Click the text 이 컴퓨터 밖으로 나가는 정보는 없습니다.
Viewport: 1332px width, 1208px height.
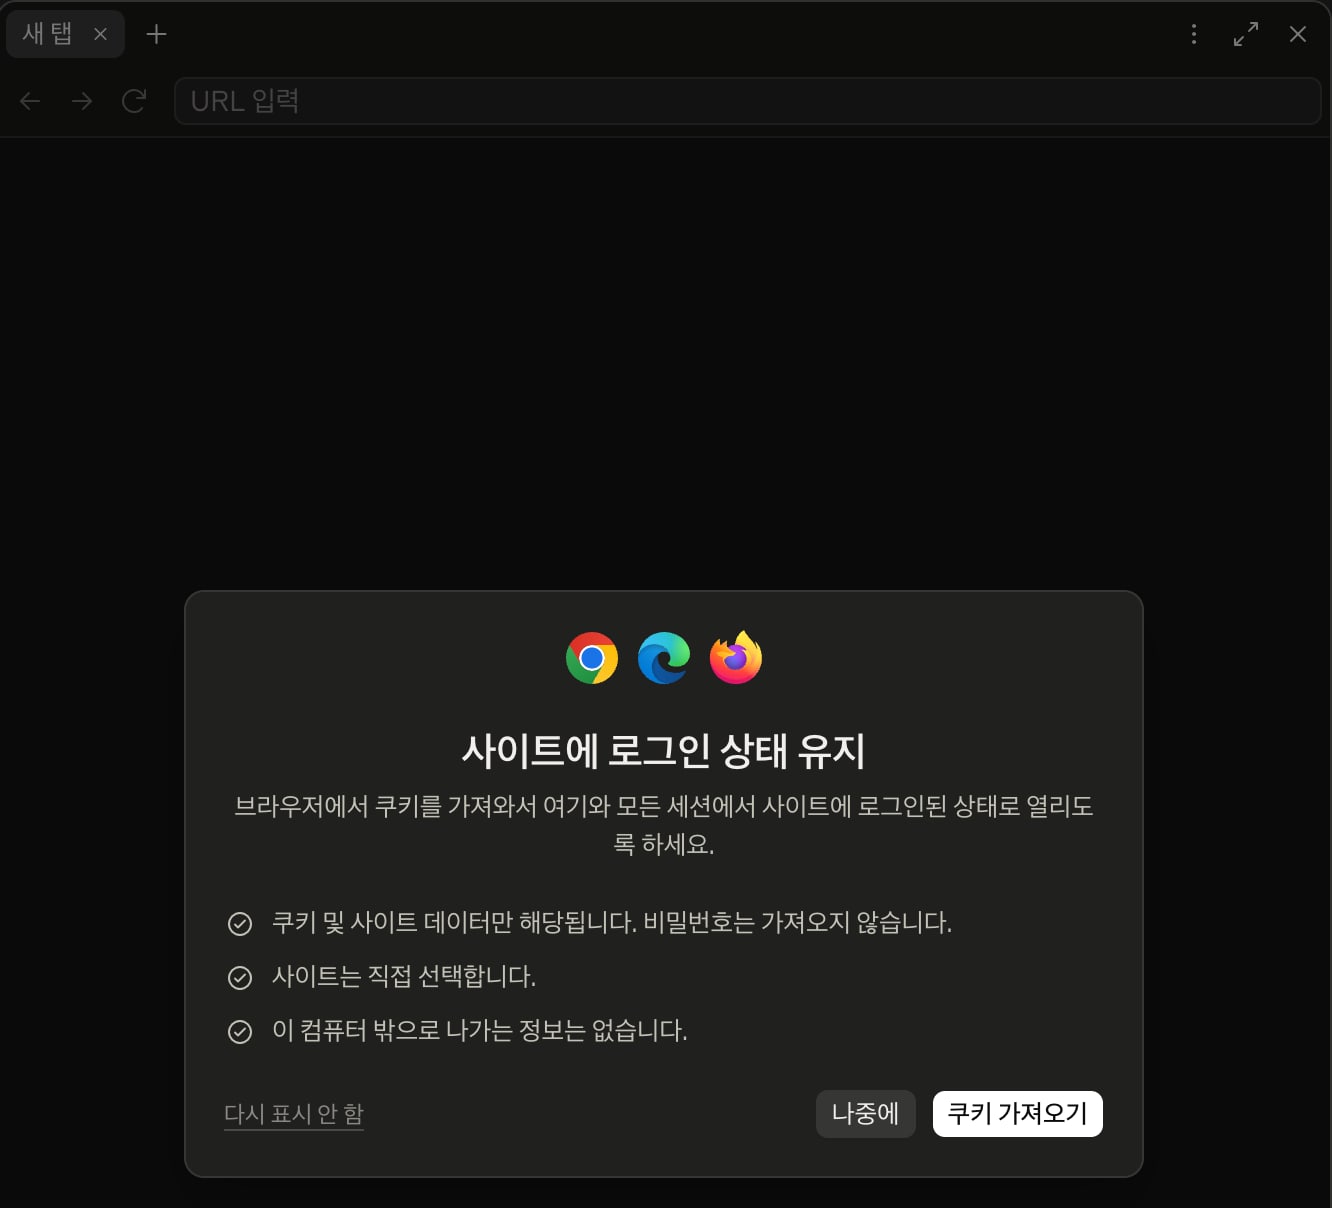pos(480,1031)
